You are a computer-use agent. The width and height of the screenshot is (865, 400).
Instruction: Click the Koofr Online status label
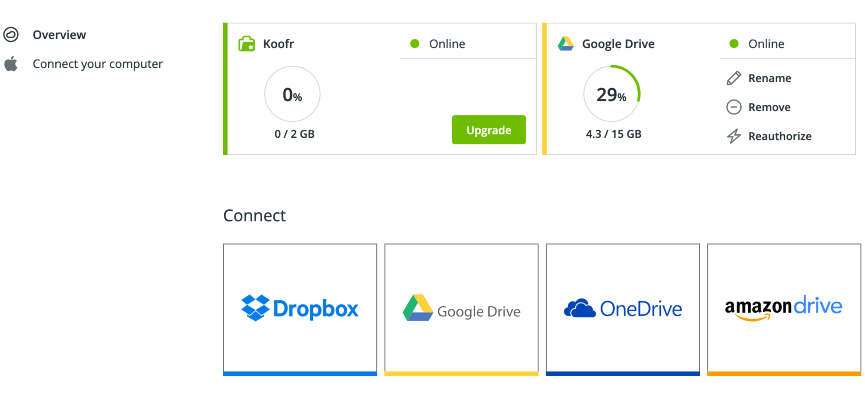coord(447,44)
